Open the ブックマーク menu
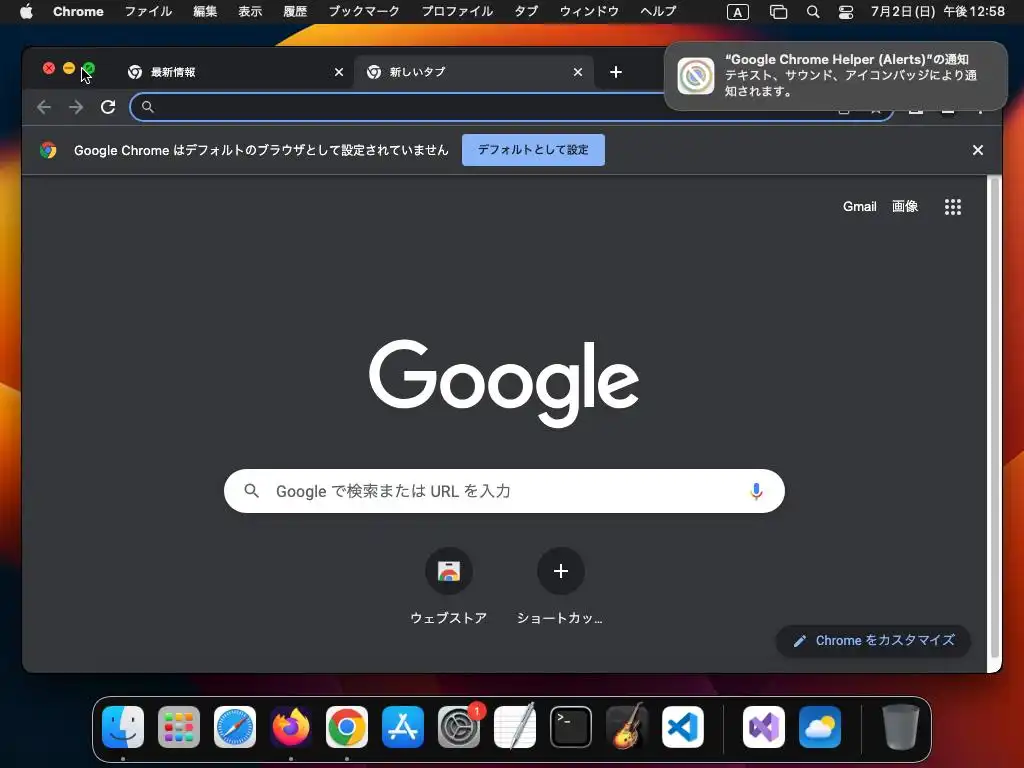1024x768 pixels. click(364, 11)
